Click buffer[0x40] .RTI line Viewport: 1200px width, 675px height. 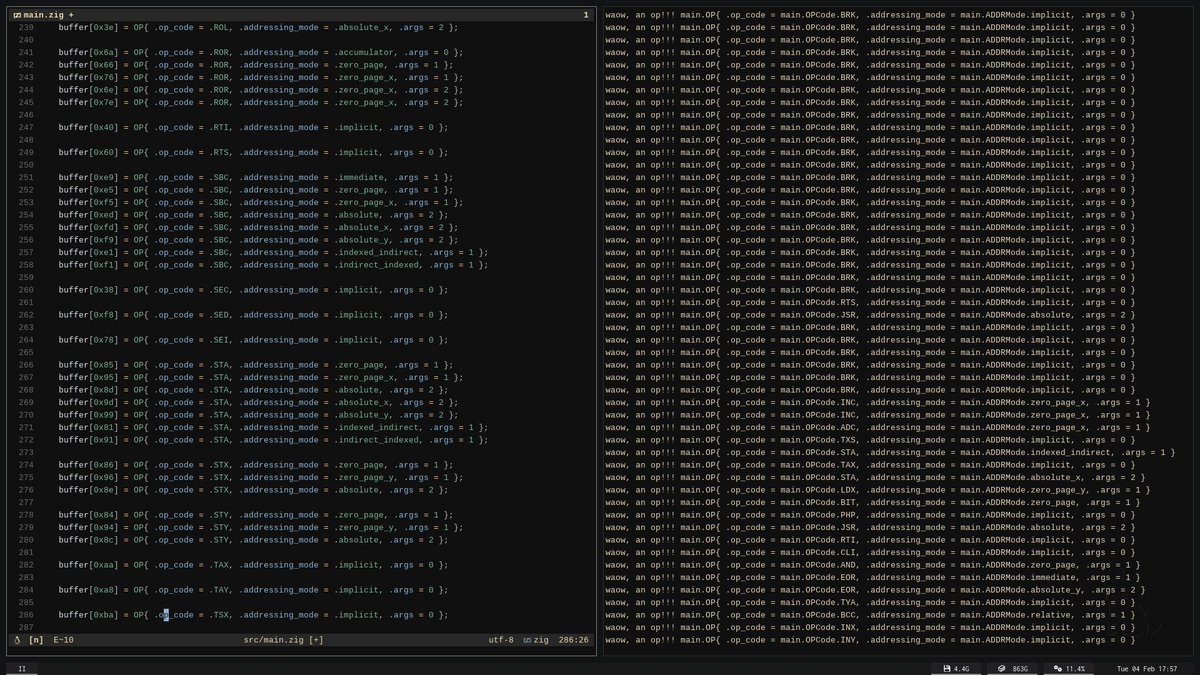tap(253, 127)
